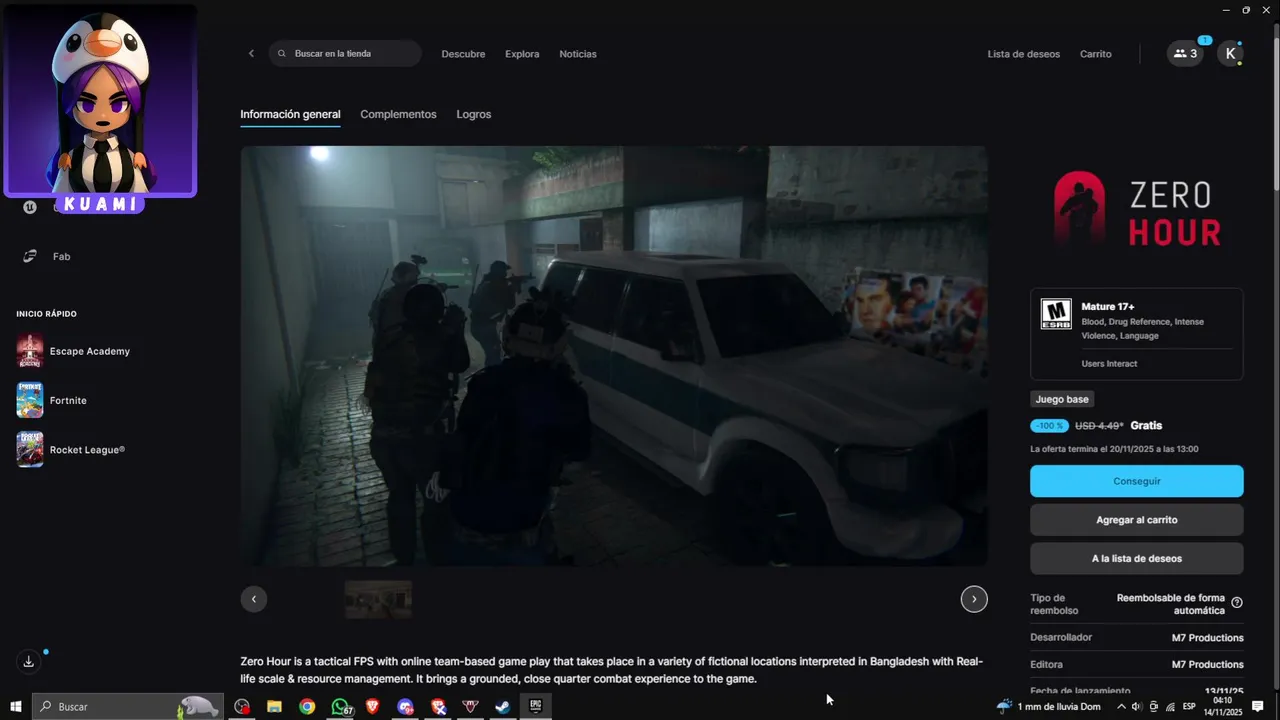Image resolution: width=1280 pixels, height=720 pixels.
Task: Click the Zero Hour game logo
Action: [x=1137, y=209]
